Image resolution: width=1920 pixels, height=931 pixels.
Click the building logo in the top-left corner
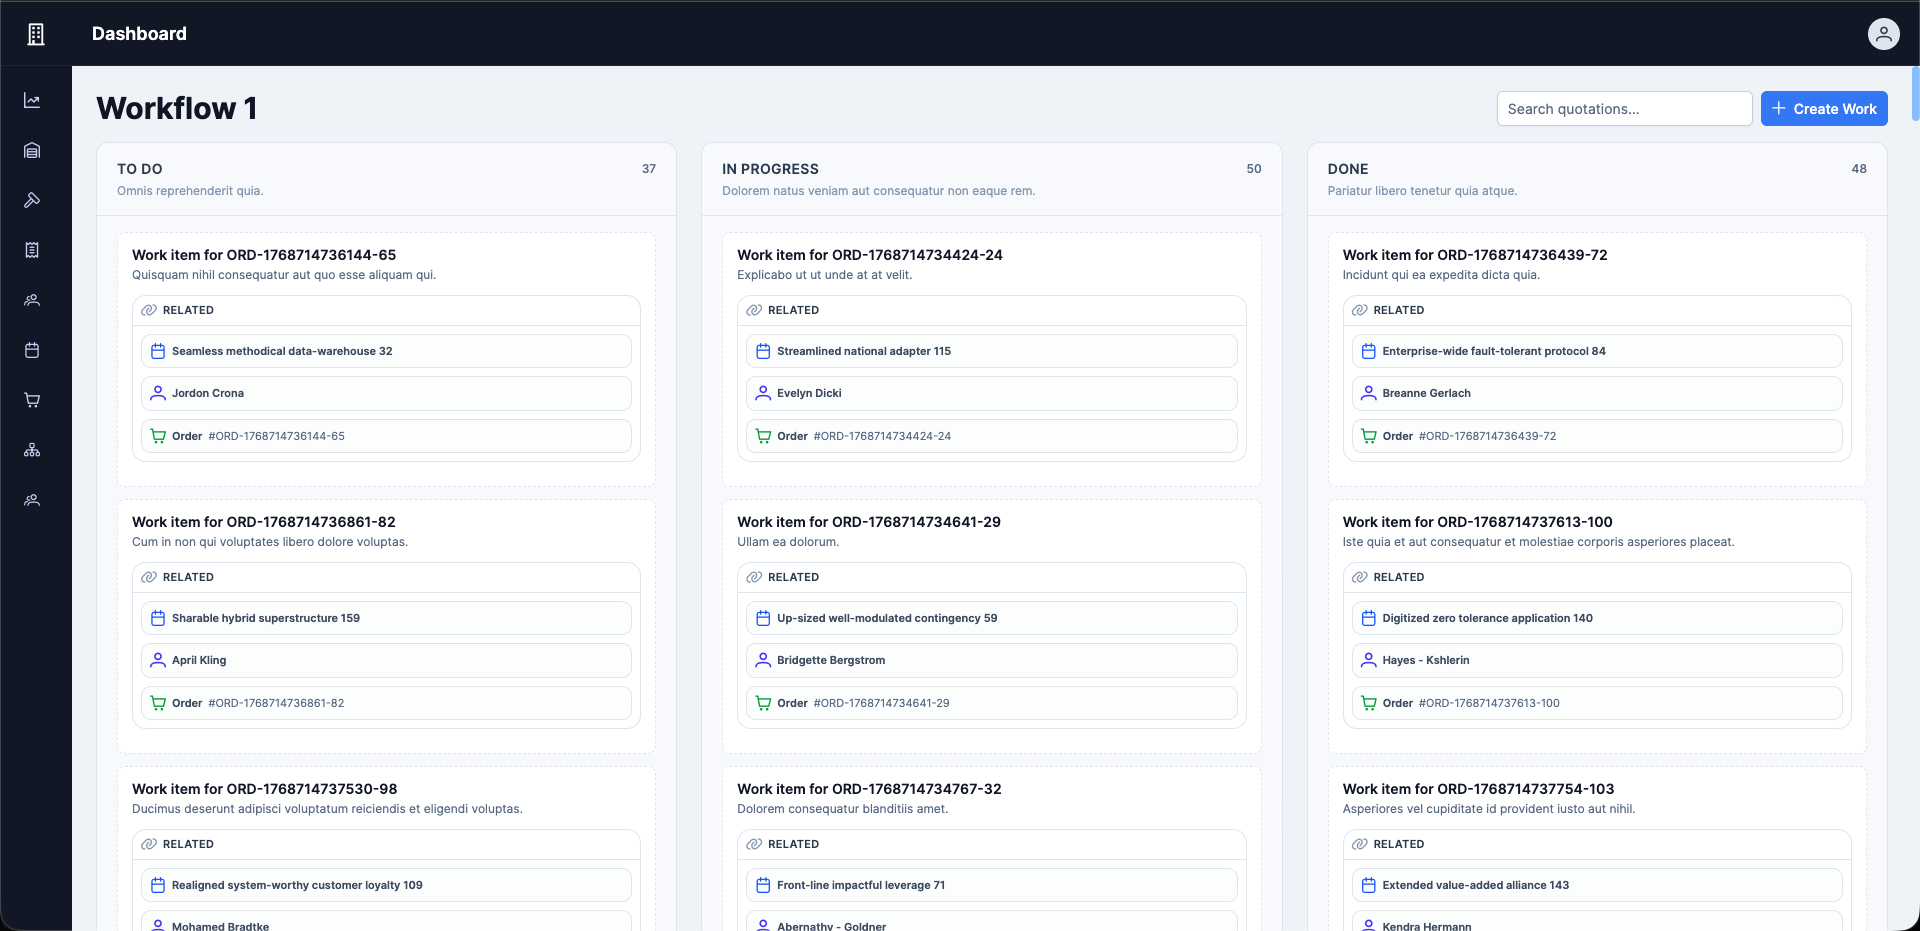coord(36,33)
